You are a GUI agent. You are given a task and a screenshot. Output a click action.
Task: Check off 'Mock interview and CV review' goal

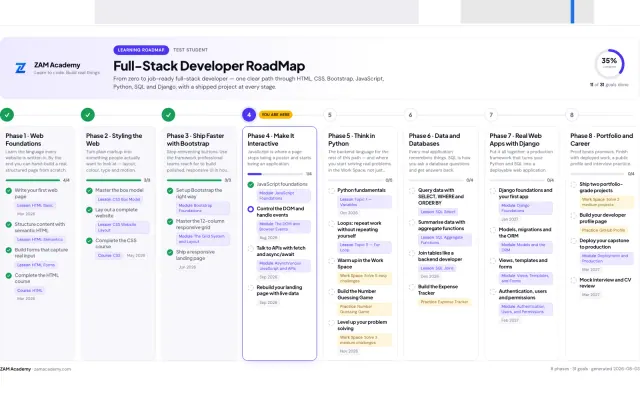click(573, 280)
